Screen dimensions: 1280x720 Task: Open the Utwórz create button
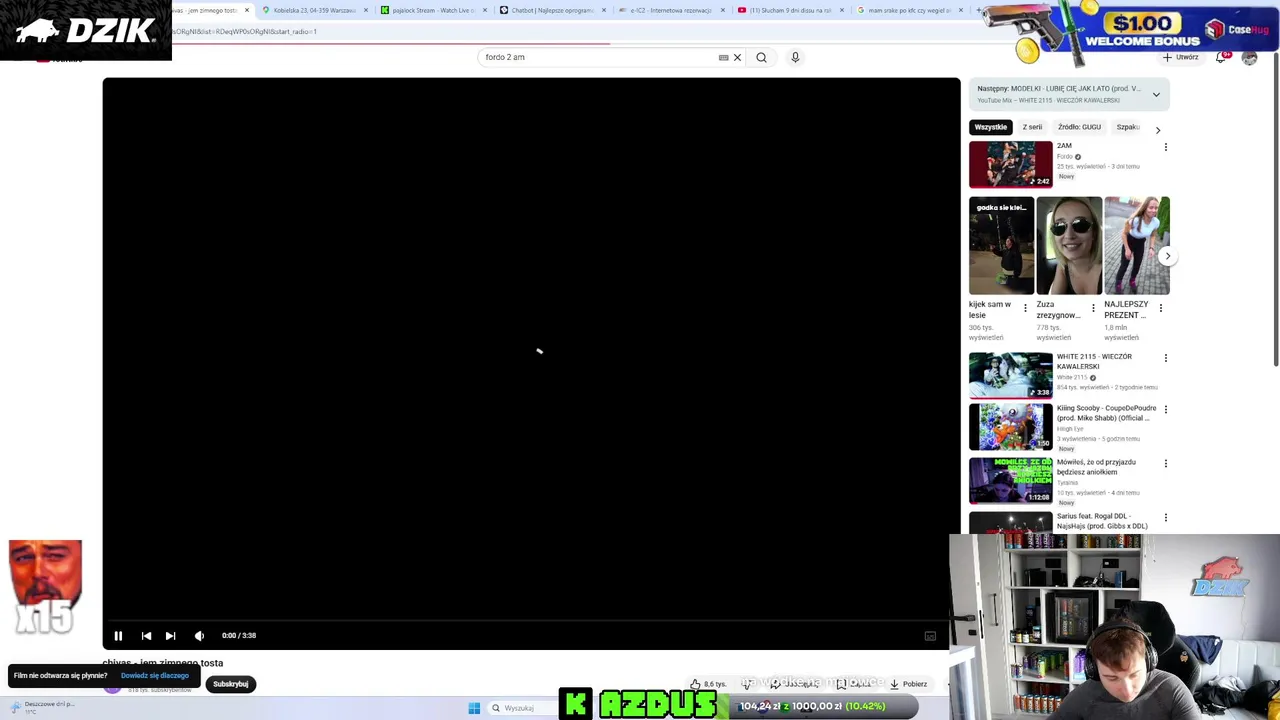(1181, 57)
